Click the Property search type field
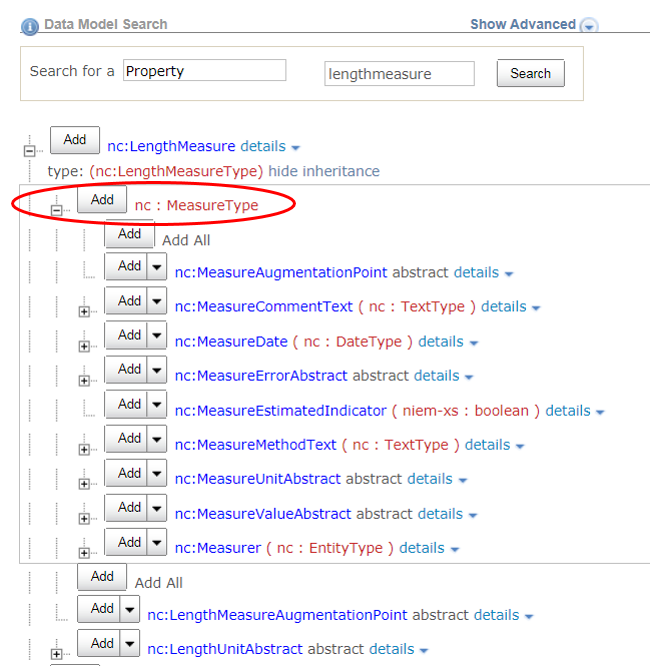 pos(204,71)
